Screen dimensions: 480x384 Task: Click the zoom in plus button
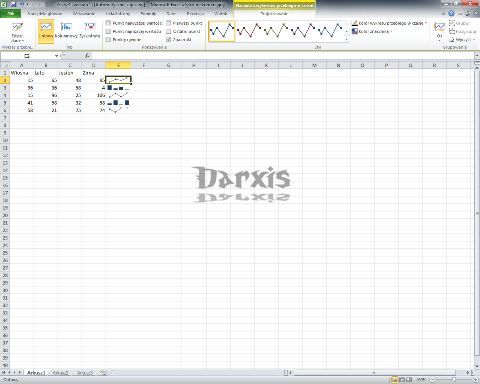click(475, 380)
